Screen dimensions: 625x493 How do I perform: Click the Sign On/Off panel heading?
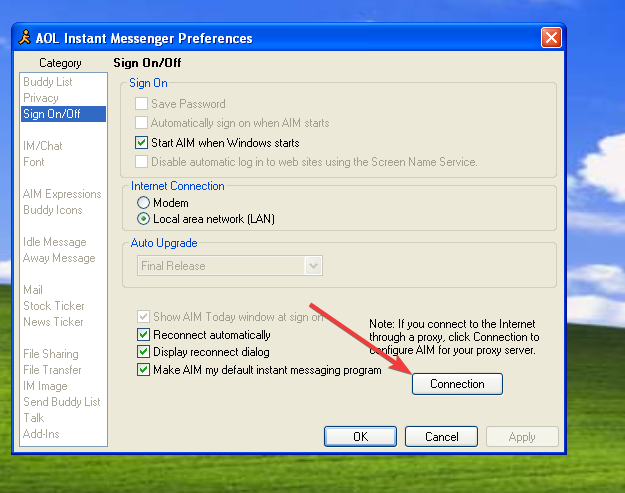147,63
